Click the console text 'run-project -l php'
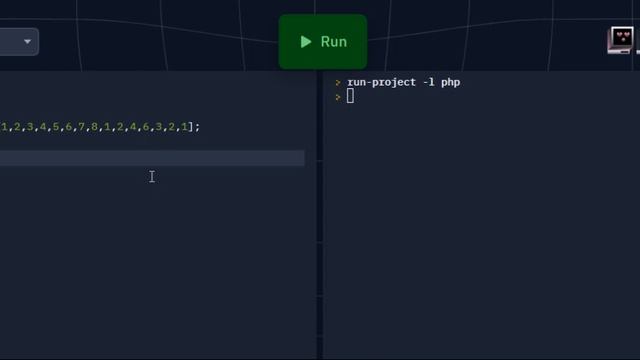The height and width of the screenshot is (360, 640). pos(403,82)
